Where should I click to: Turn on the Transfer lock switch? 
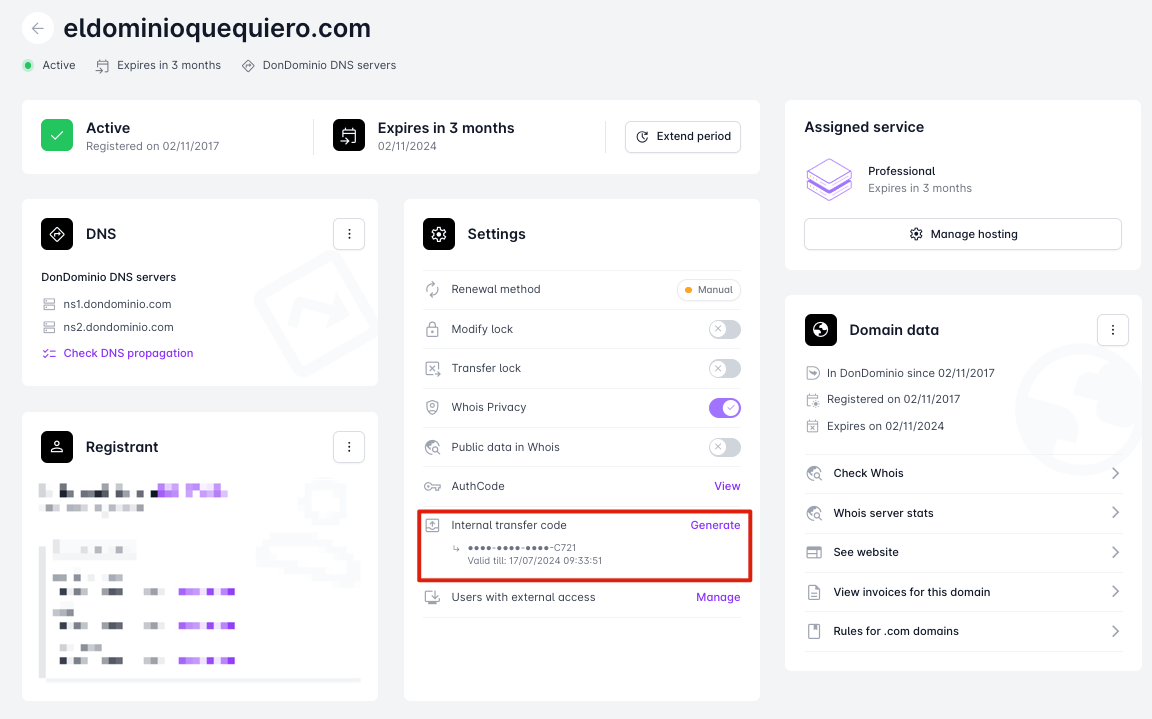pos(724,369)
